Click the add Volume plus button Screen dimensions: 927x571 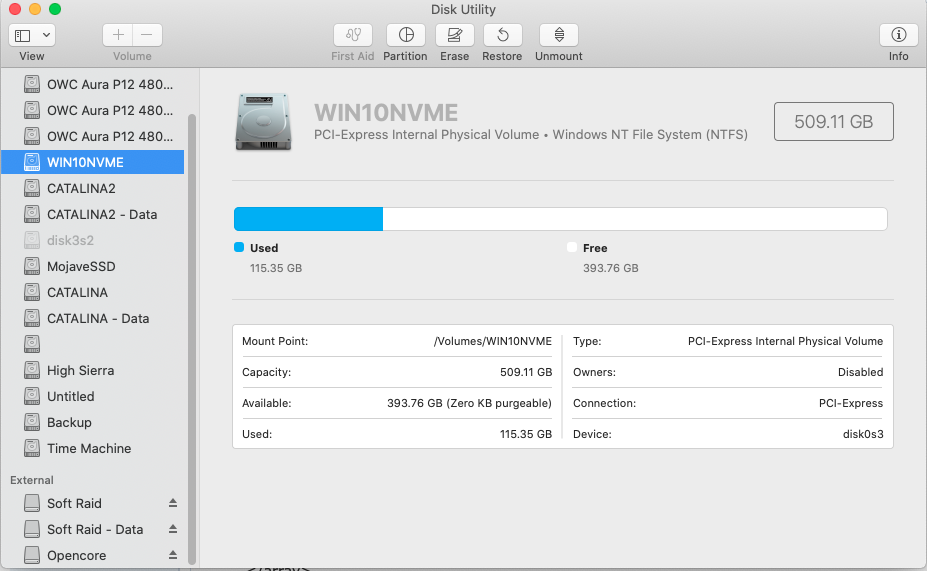click(118, 35)
